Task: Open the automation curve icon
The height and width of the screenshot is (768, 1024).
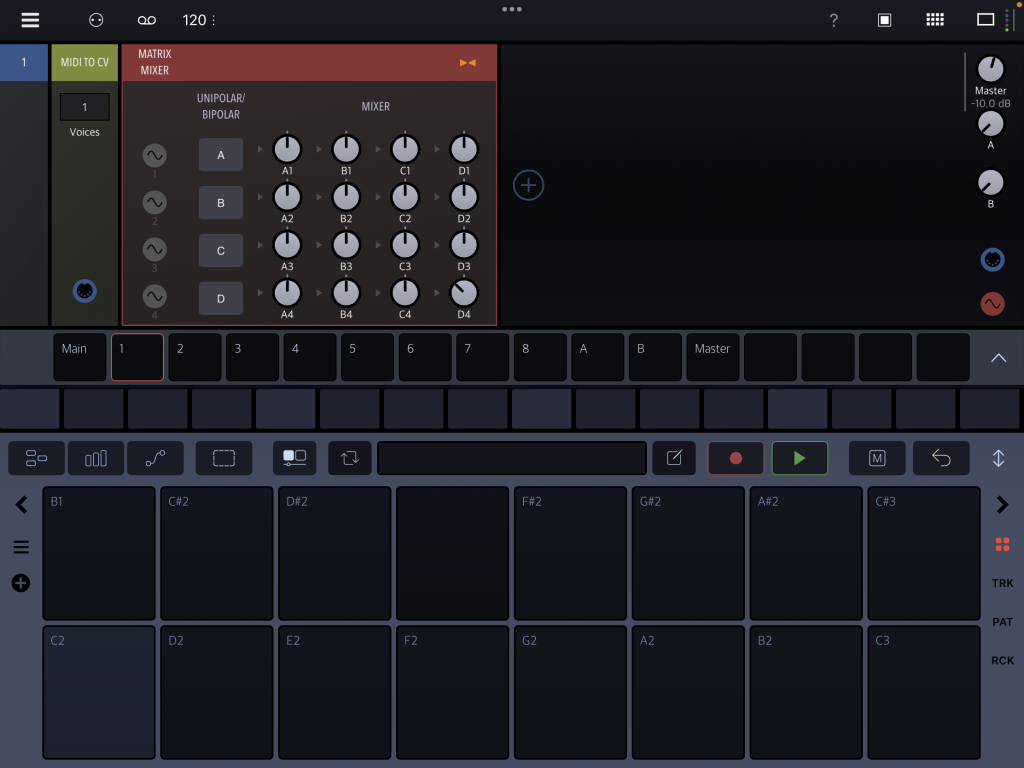Action: click(x=155, y=458)
